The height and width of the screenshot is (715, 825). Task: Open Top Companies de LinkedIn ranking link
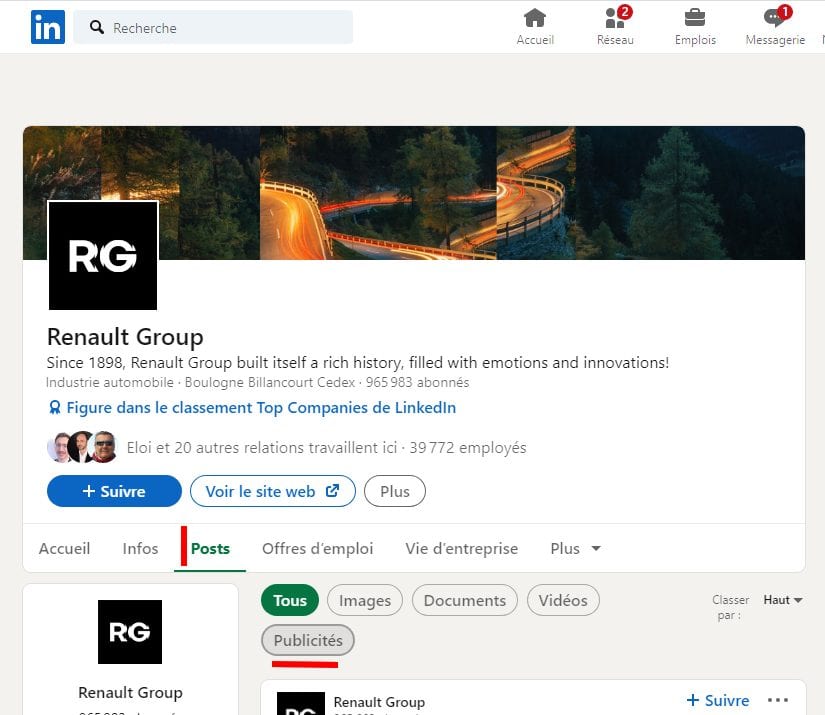[261, 408]
